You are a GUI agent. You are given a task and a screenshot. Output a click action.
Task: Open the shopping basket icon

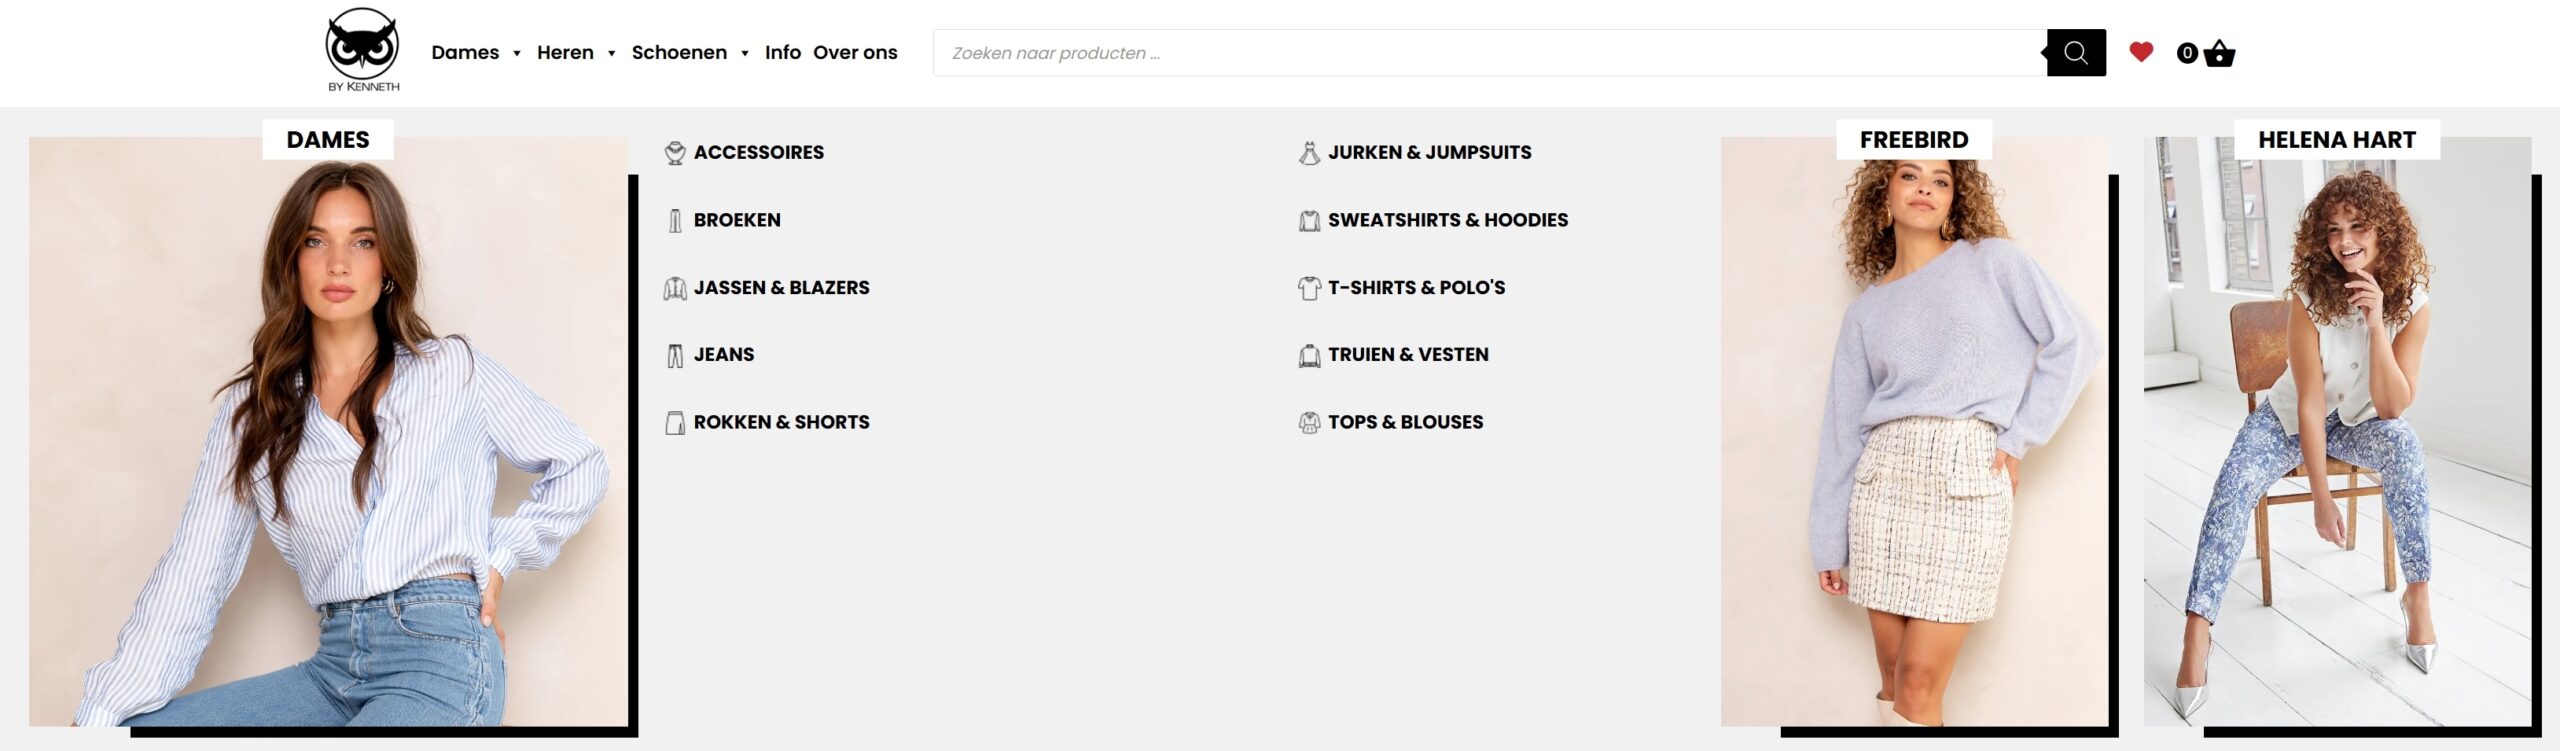point(2218,53)
